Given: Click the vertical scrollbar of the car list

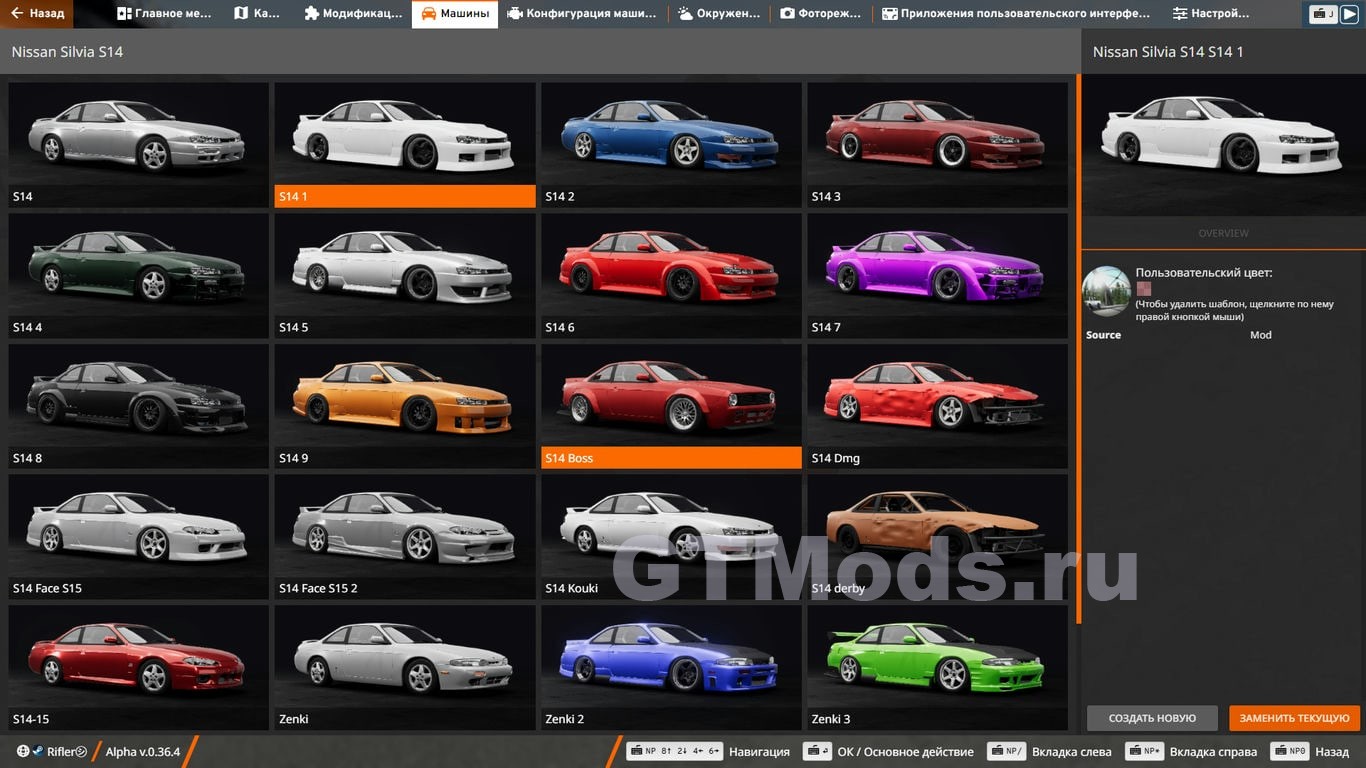Looking at the screenshot, I should [x=1078, y=350].
